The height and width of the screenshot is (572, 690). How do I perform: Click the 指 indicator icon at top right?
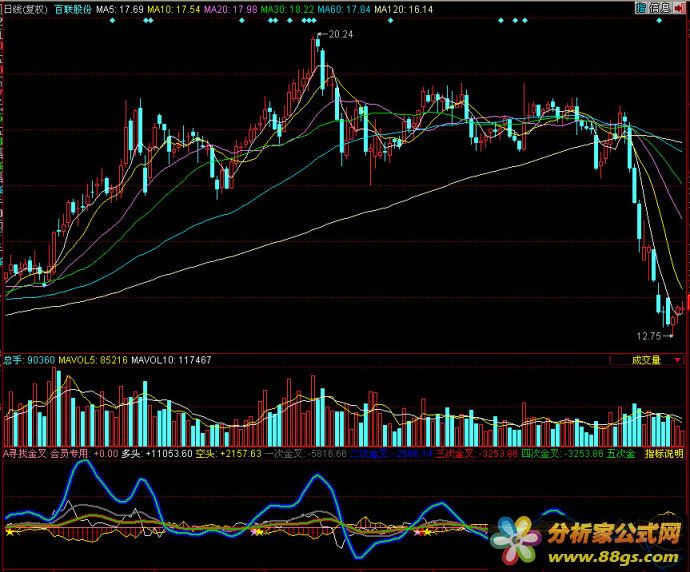(640, 8)
